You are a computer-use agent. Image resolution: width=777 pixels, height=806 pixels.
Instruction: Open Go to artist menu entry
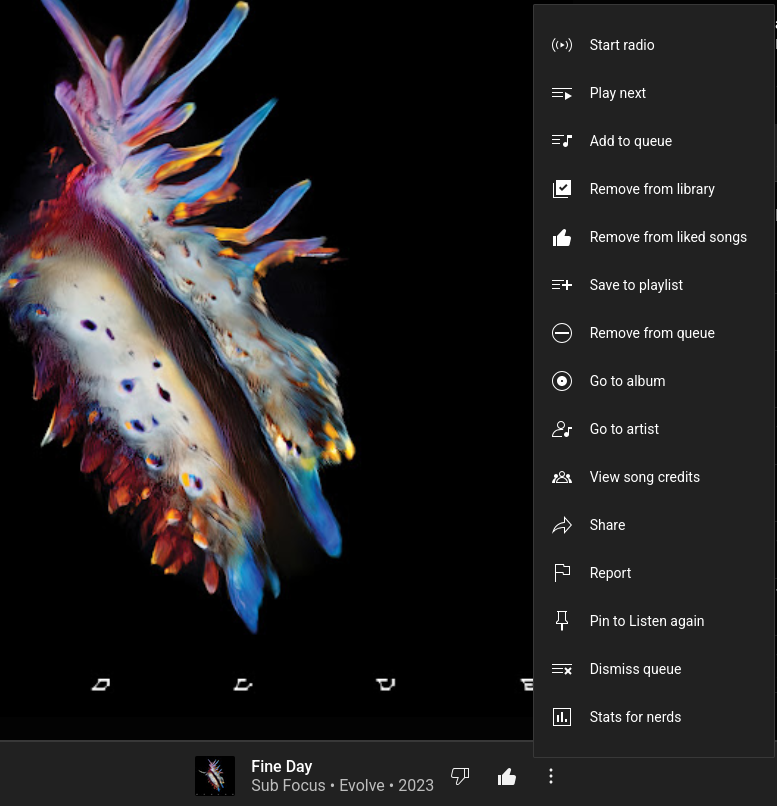tap(624, 429)
